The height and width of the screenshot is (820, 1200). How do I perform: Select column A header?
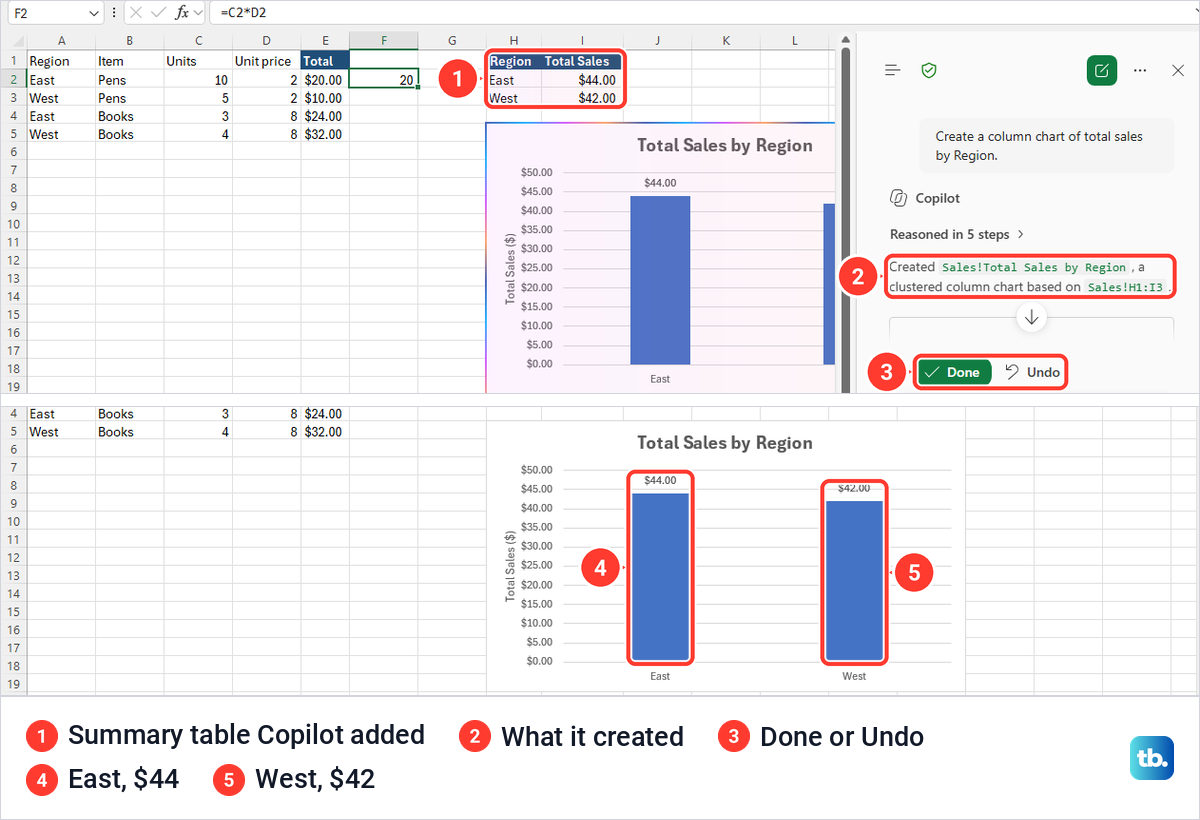pos(62,40)
